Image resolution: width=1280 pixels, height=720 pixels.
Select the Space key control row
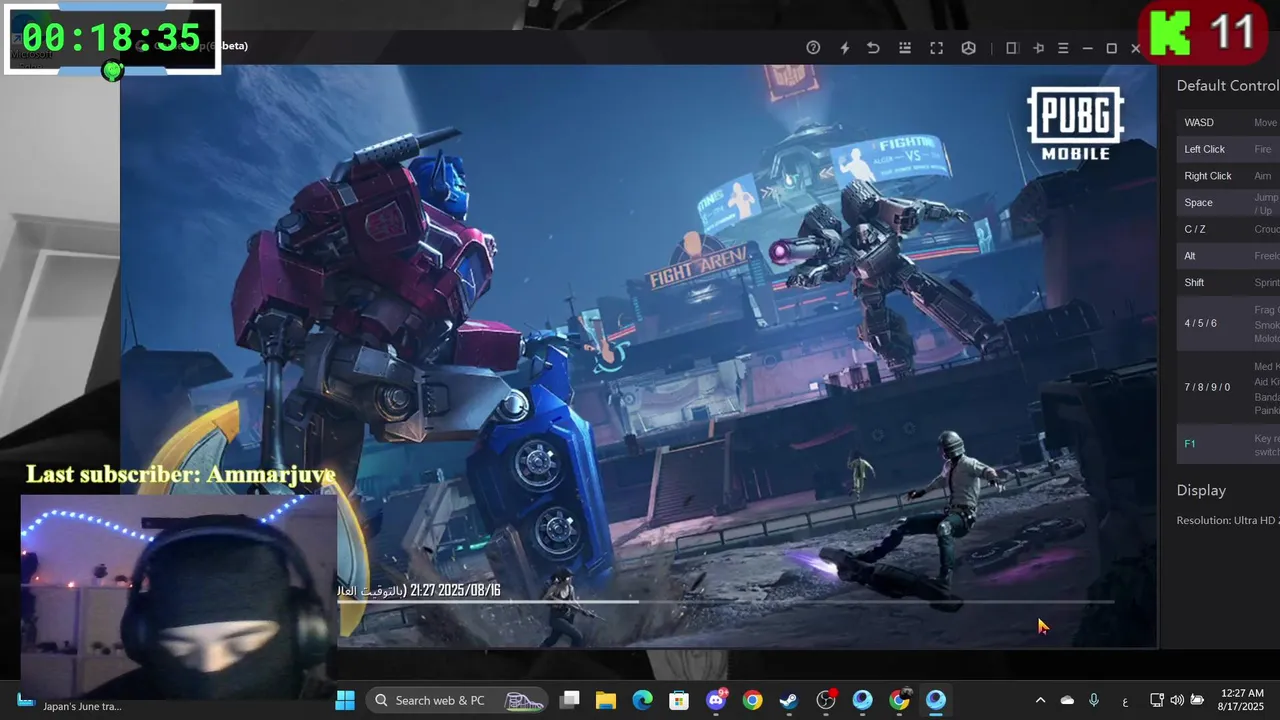point(1228,203)
